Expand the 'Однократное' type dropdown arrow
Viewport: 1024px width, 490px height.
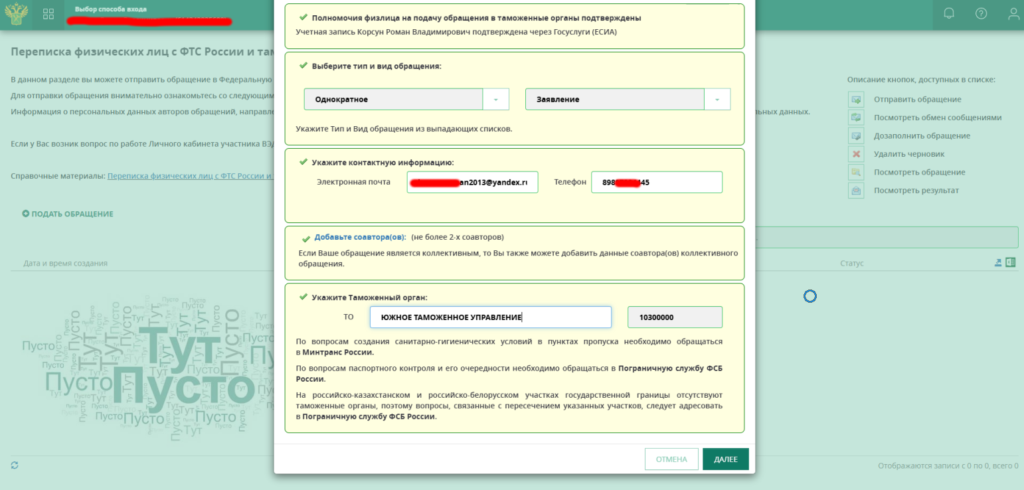(x=496, y=99)
